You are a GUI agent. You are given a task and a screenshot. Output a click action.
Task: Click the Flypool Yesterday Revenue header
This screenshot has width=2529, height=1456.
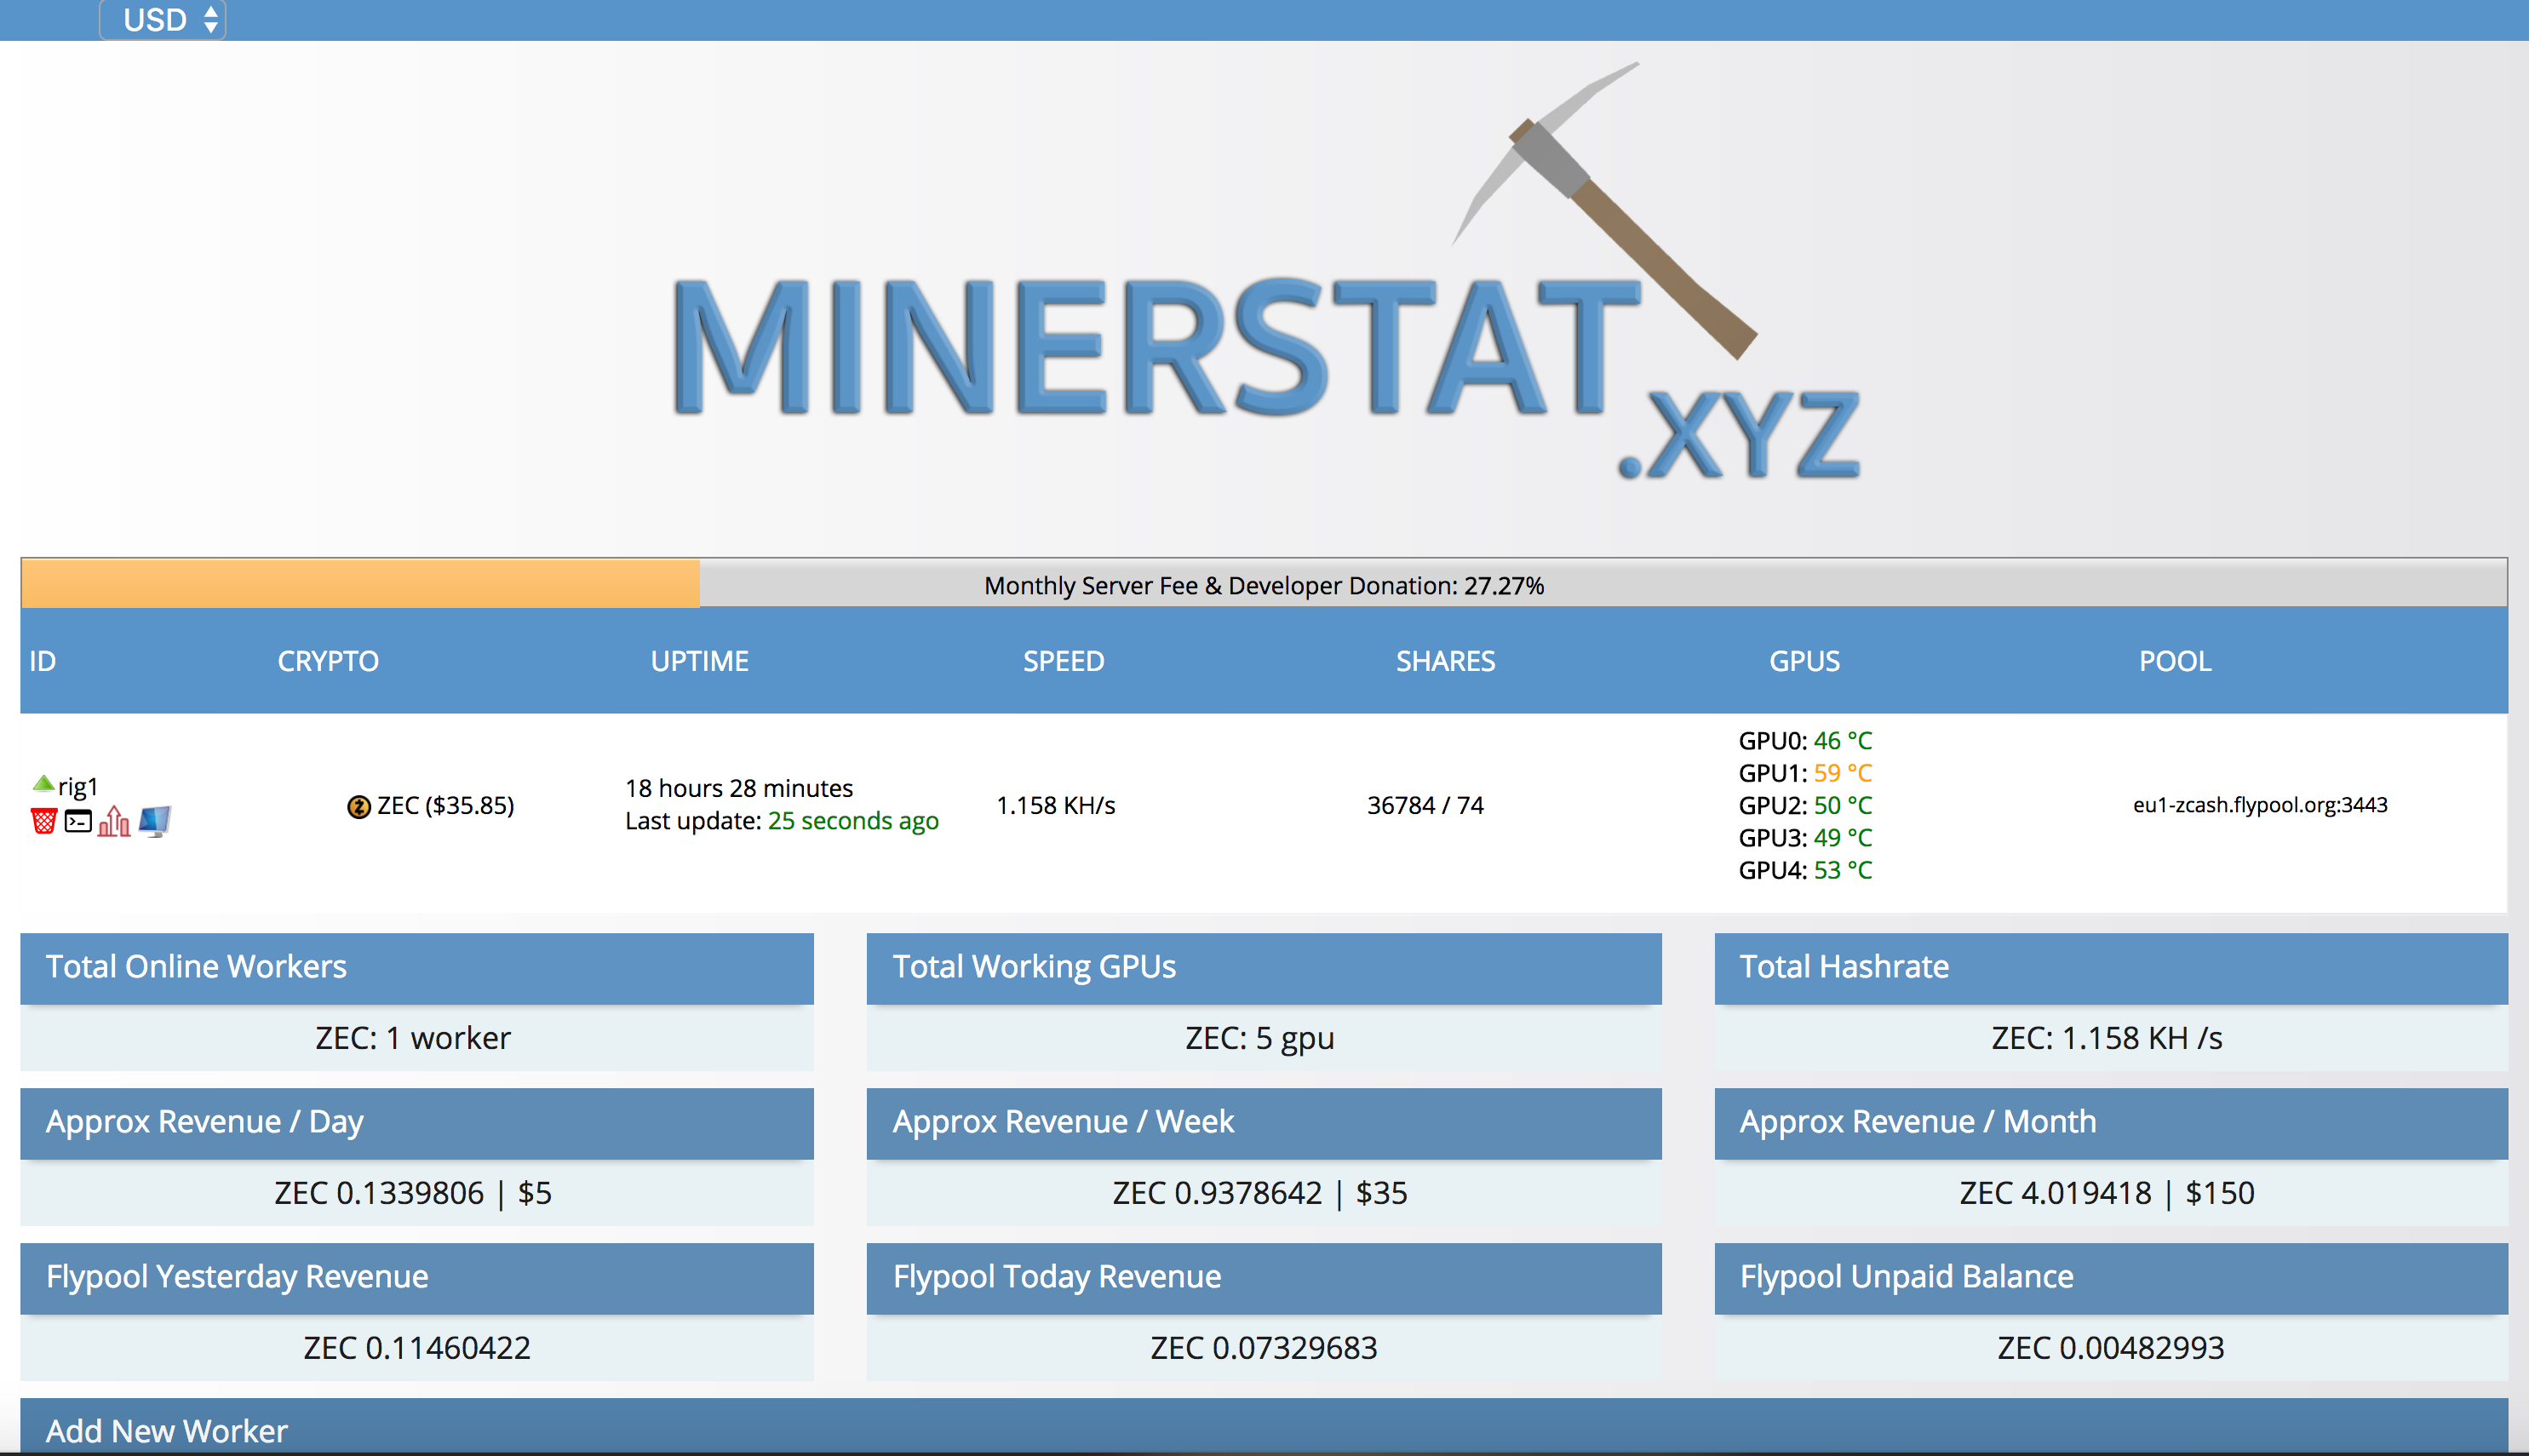pos(417,1278)
